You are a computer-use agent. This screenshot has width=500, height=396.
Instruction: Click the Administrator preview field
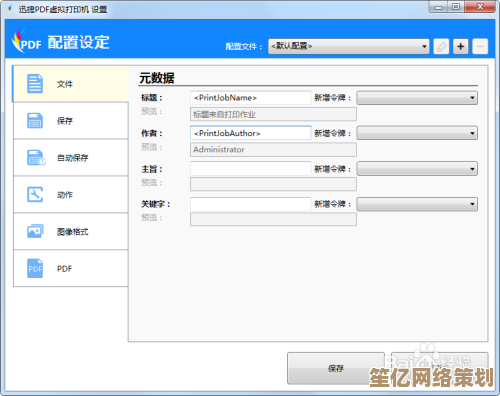(x=273, y=150)
